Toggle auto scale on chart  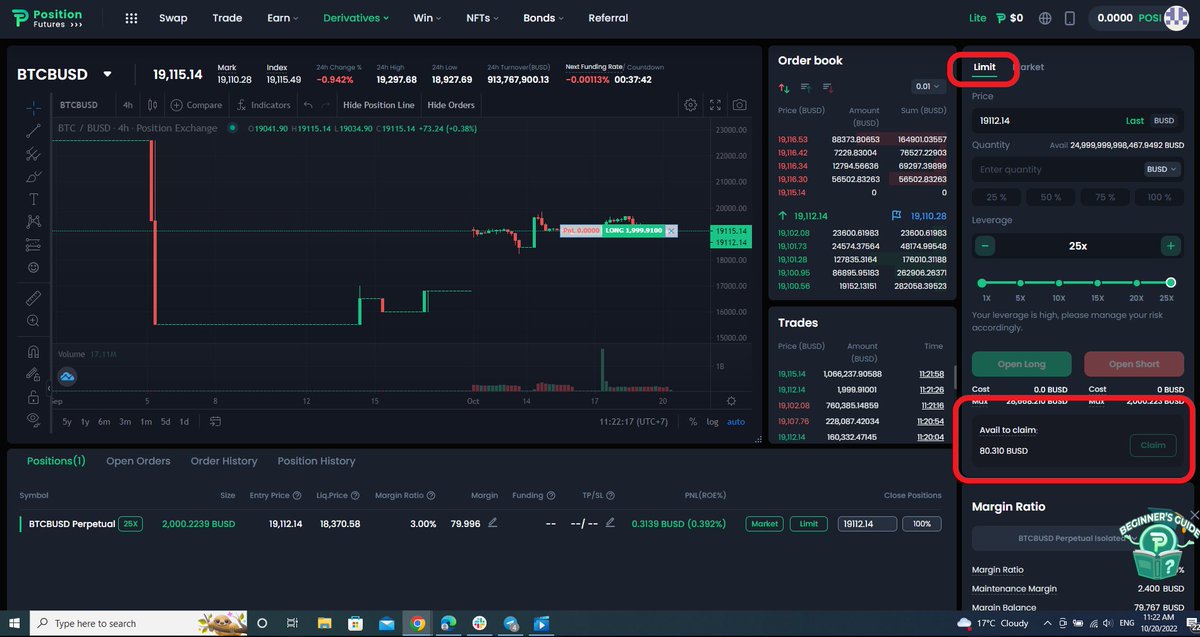click(x=736, y=421)
